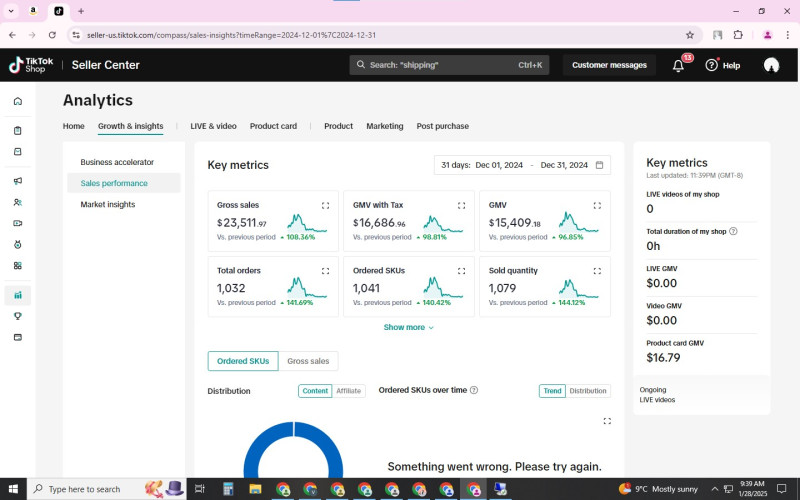Open the Marketing megaphone icon in sidebar
Screen dimensions: 800x500
coord(18,181)
